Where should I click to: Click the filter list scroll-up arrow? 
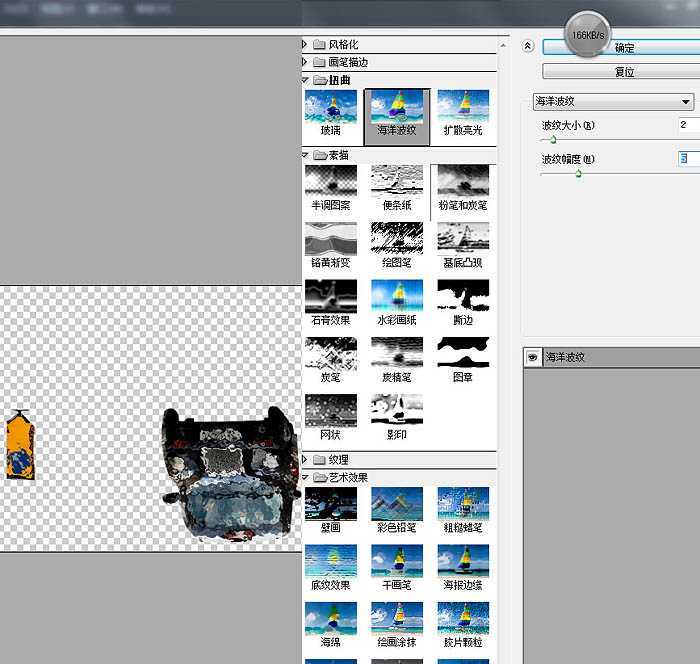pos(503,45)
